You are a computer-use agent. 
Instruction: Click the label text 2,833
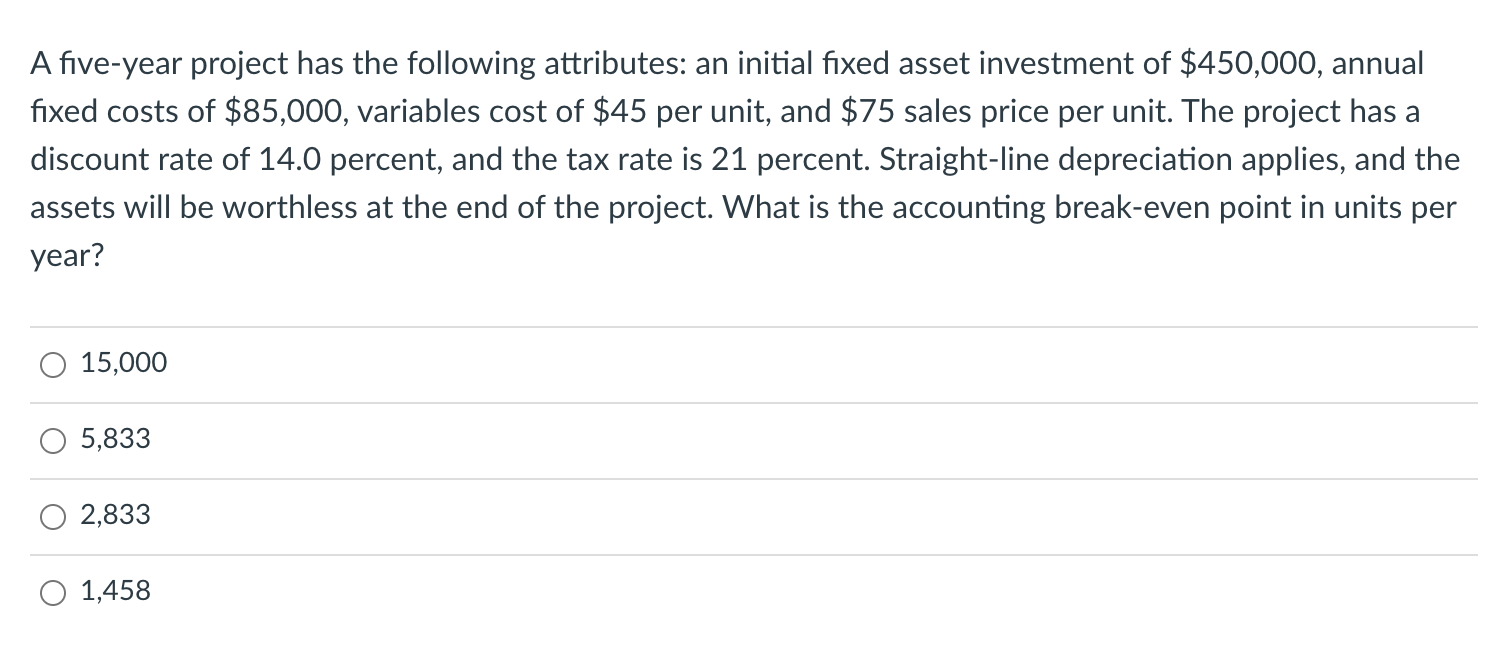point(115,516)
